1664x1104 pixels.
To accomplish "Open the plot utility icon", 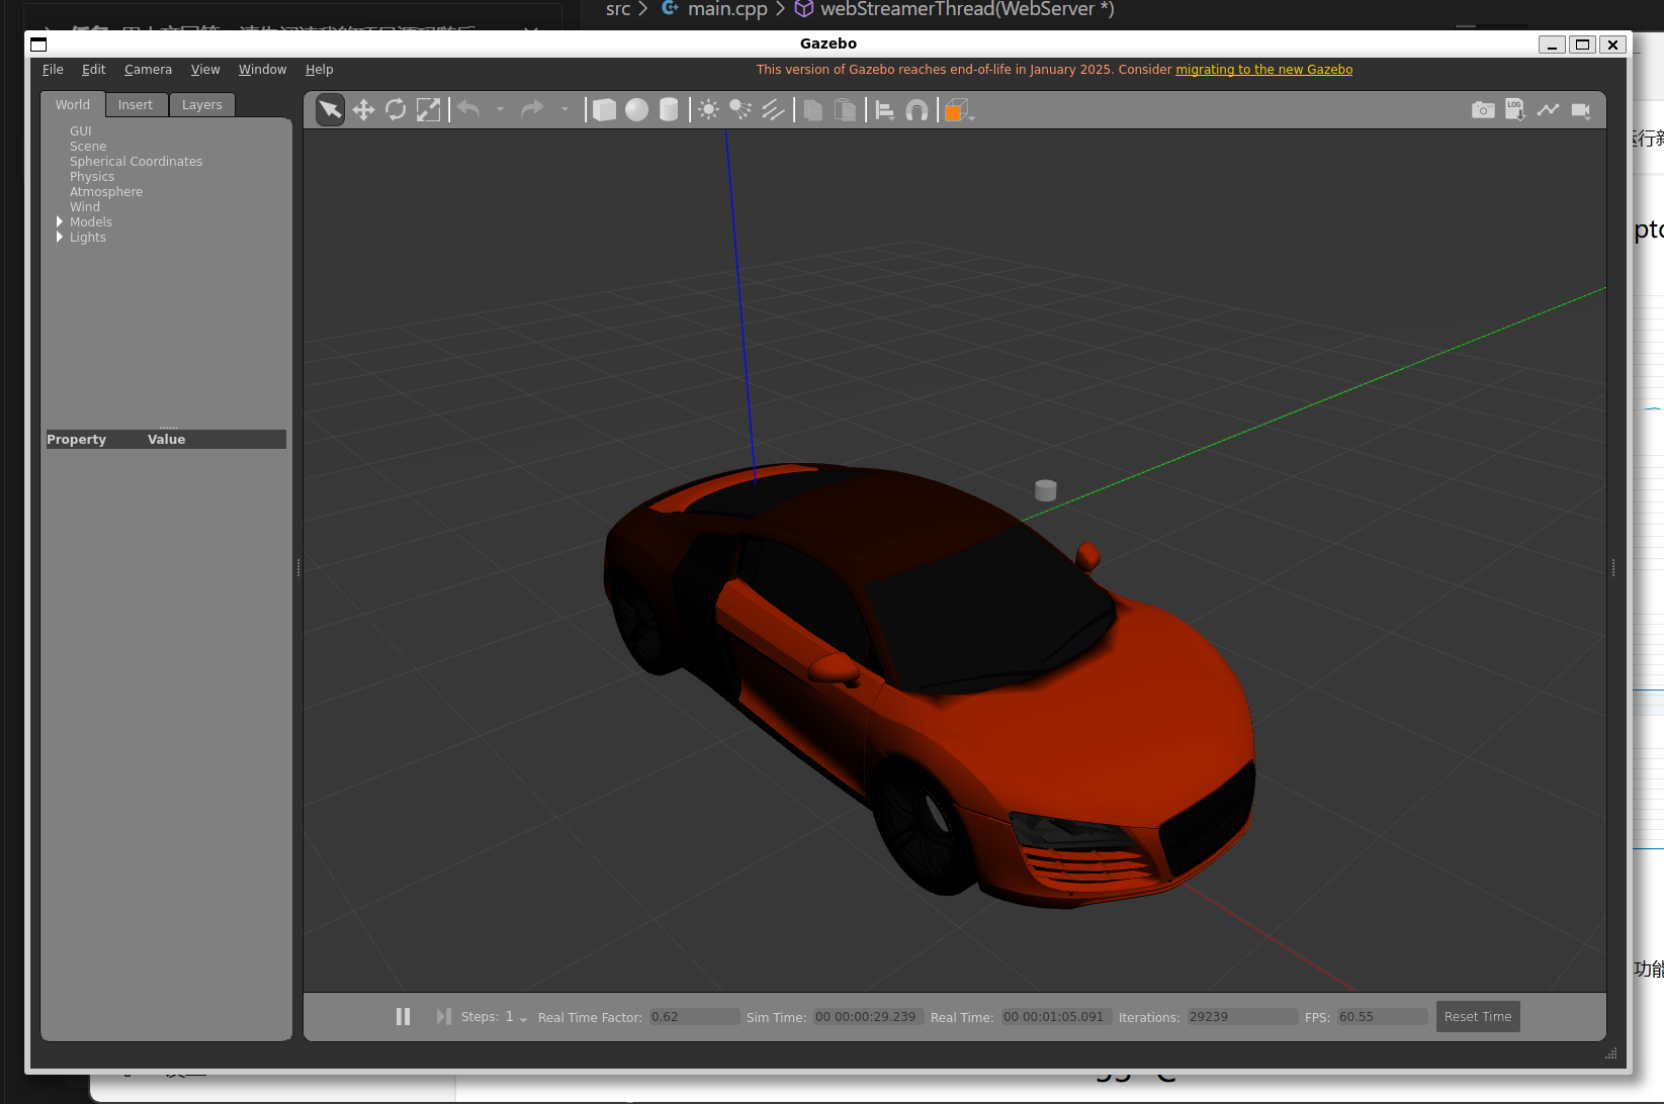I will pos(1548,110).
